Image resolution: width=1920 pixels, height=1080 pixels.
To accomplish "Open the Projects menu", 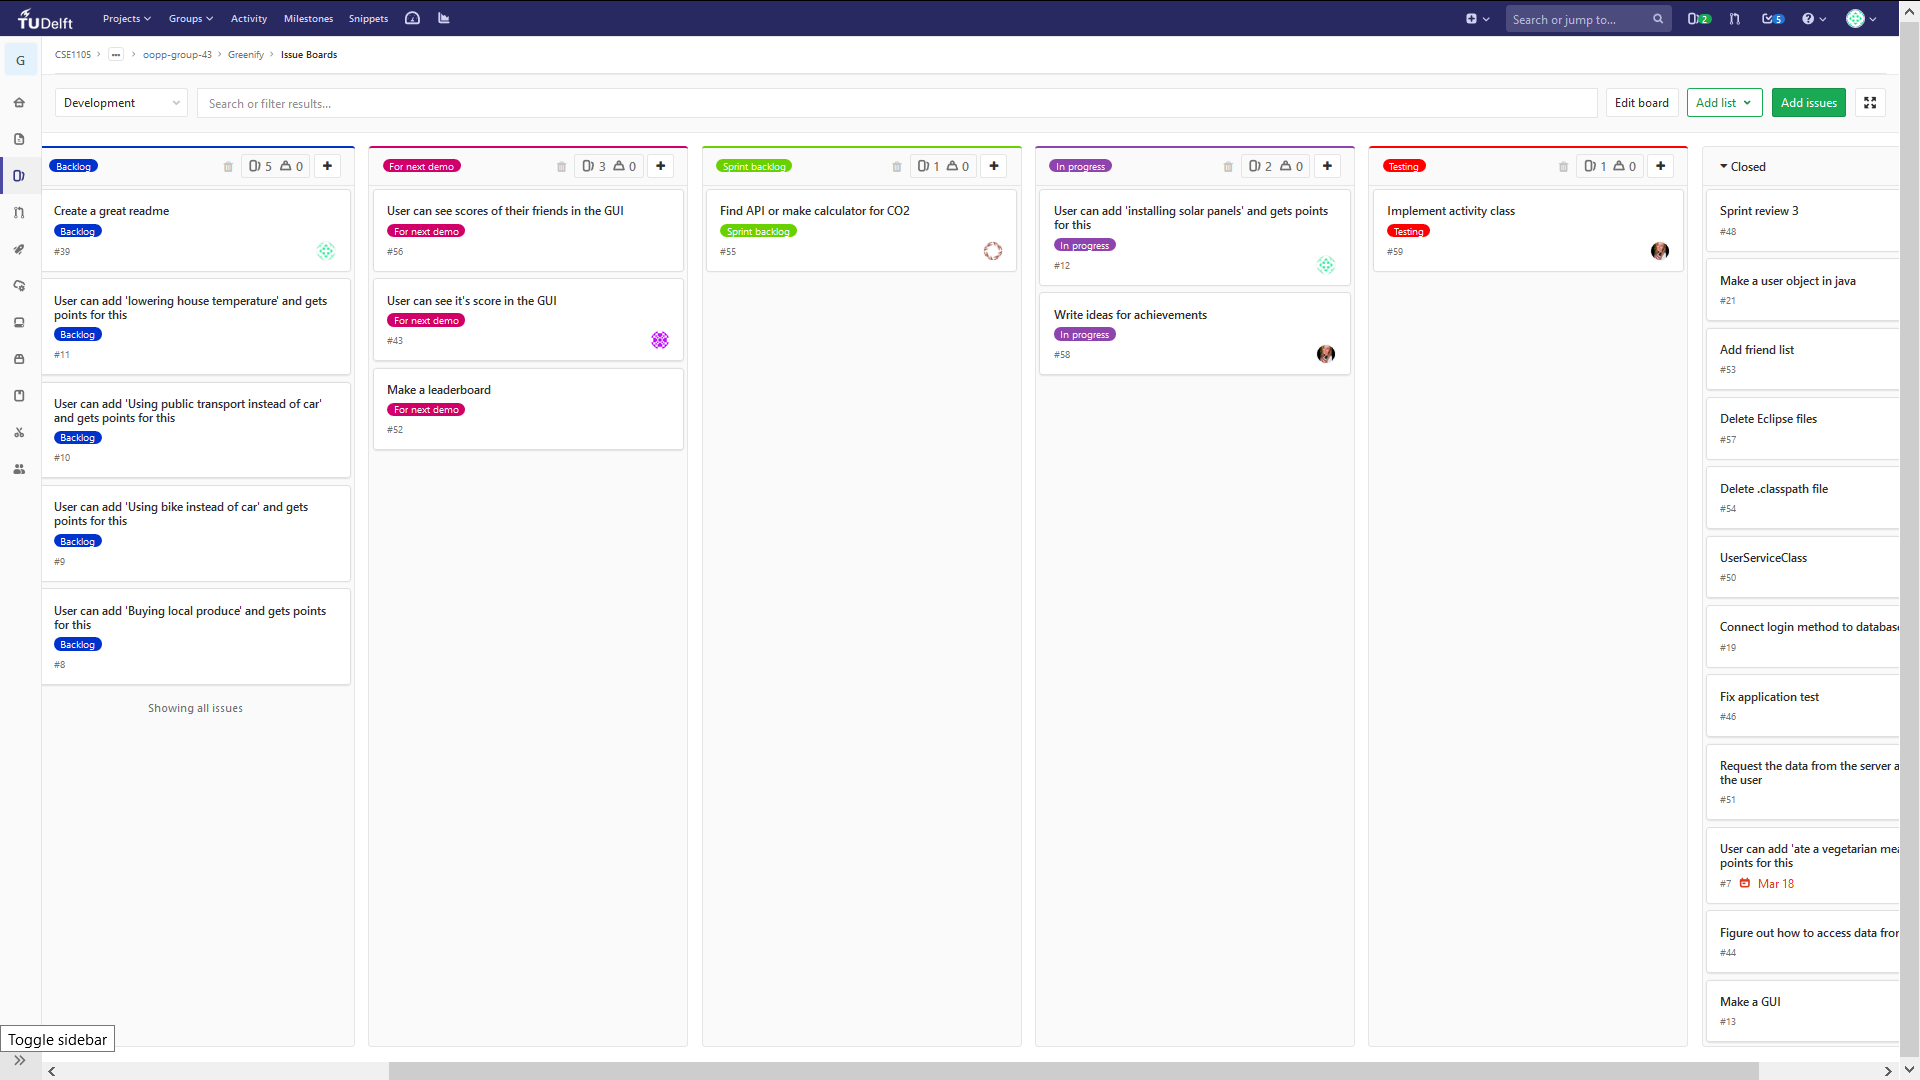I will 126,19.
